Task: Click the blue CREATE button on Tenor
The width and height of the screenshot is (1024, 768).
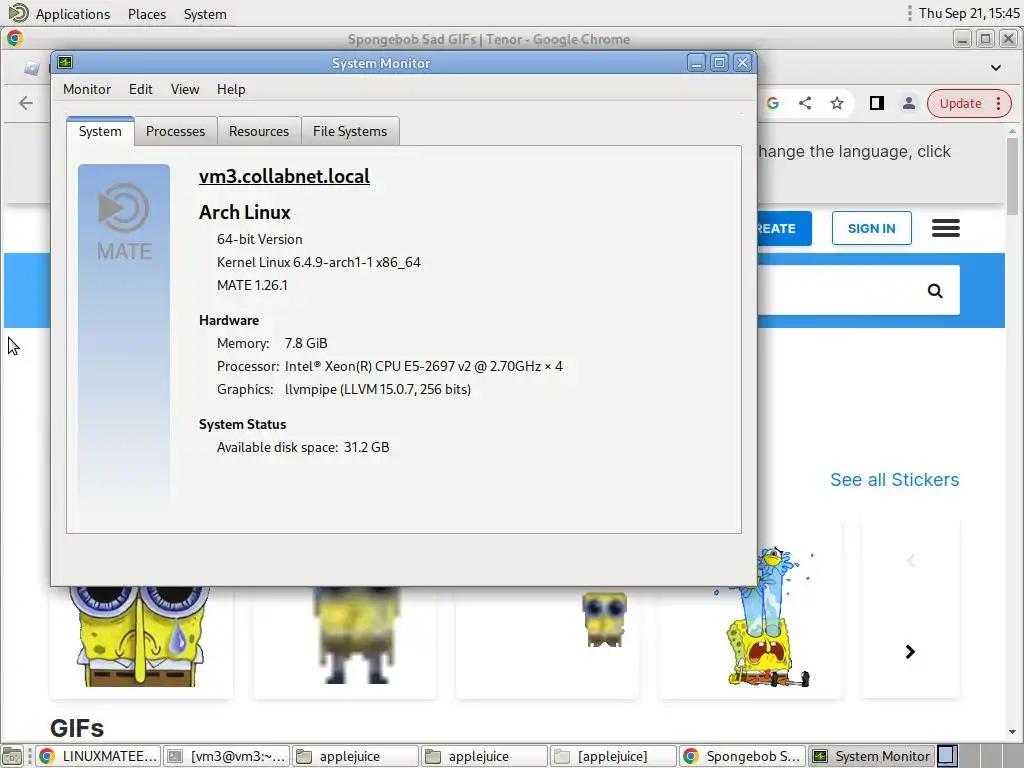Action: click(784, 229)
